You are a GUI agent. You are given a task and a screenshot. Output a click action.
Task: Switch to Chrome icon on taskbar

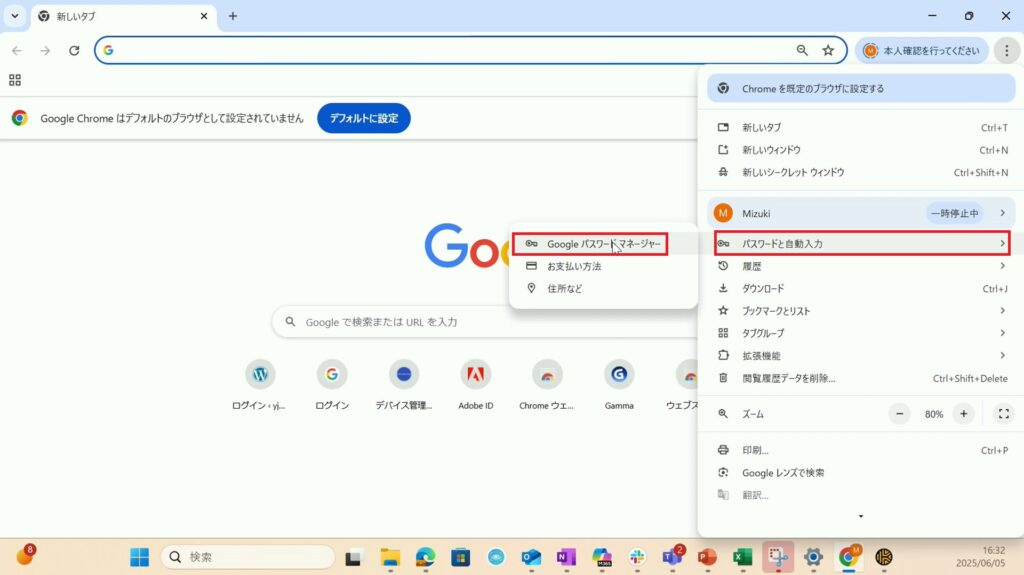pos(848,557)
